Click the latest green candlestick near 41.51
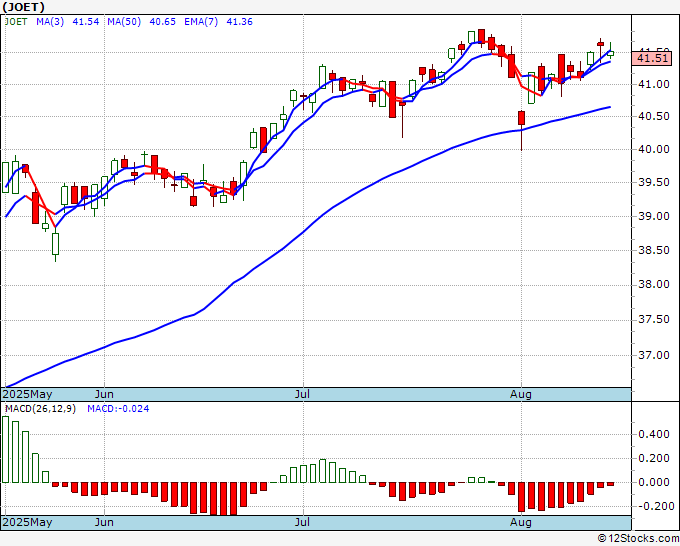680x546 pixels. pyautogui.click(x=611, y=52)
